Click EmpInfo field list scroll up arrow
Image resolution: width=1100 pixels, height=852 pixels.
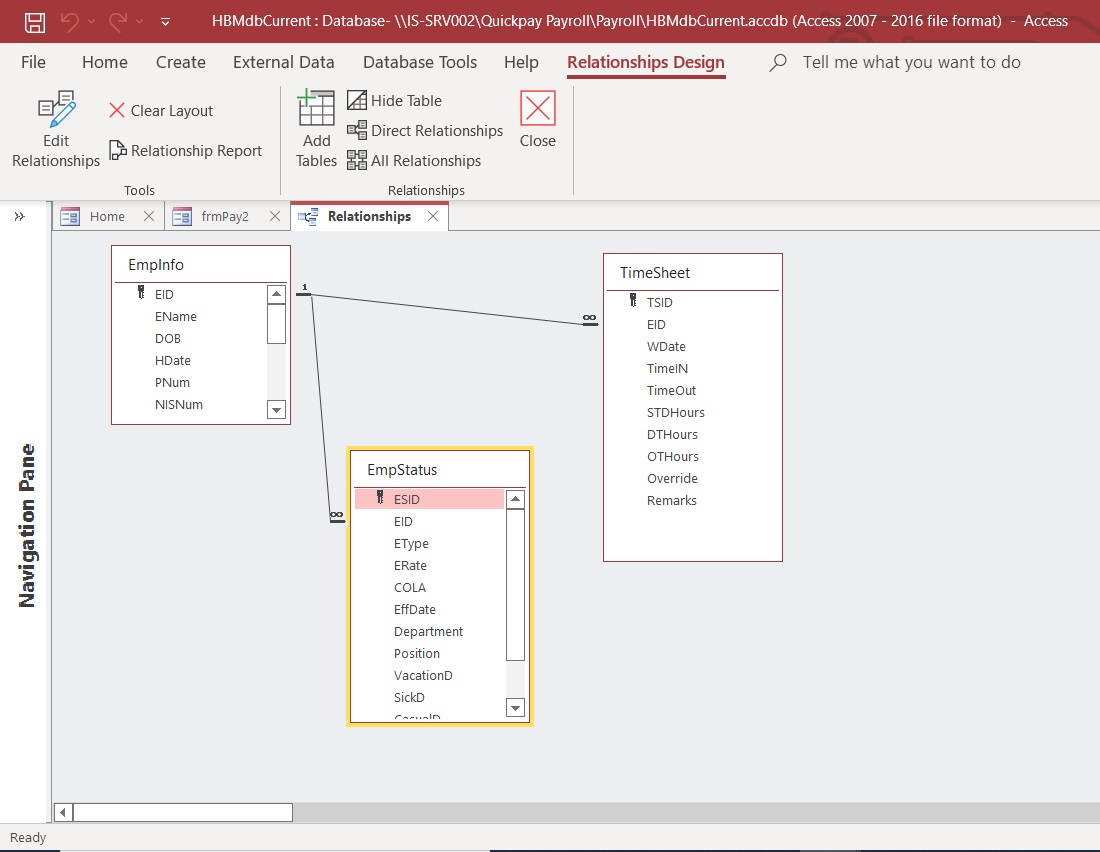pyautogui.click(x=276, y=294)
